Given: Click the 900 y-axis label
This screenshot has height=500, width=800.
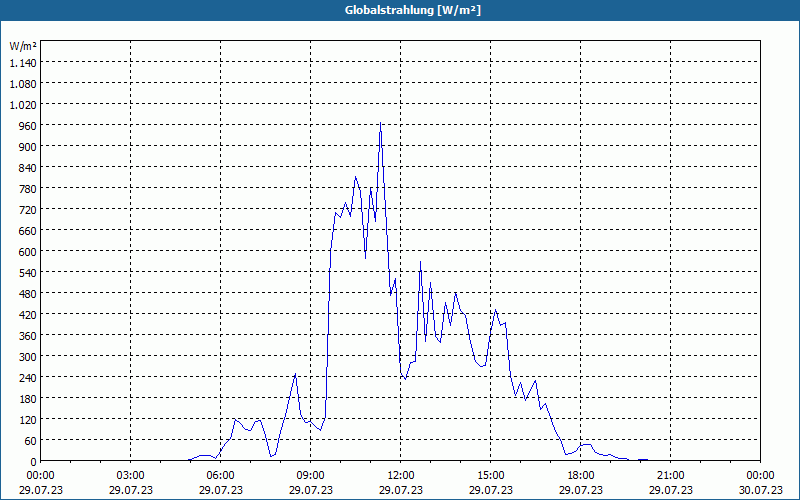Looking at the screenshot, I should coord(28,146).
